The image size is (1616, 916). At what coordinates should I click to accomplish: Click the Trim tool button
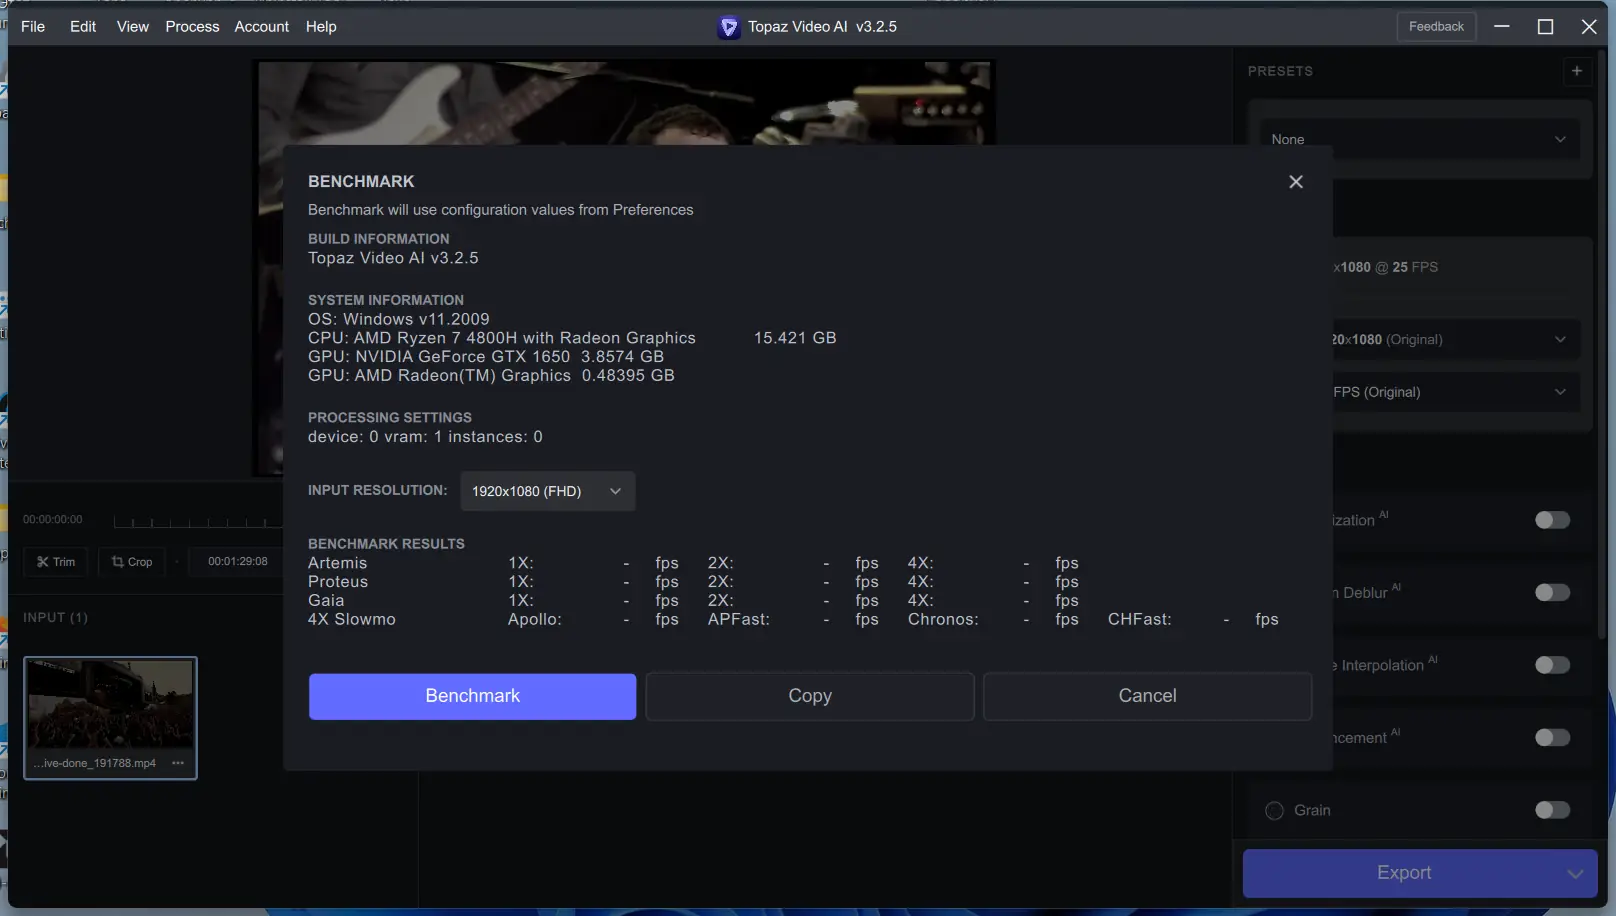pyautogui.click(x=56, y=562)
